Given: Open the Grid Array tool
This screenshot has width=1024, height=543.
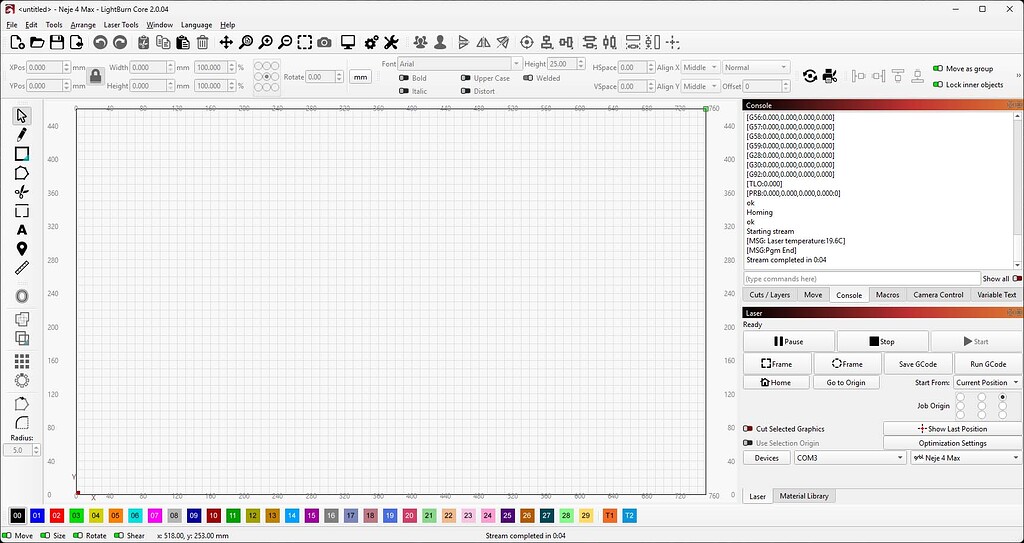Looking at the screenshot, I should (22, 361).
